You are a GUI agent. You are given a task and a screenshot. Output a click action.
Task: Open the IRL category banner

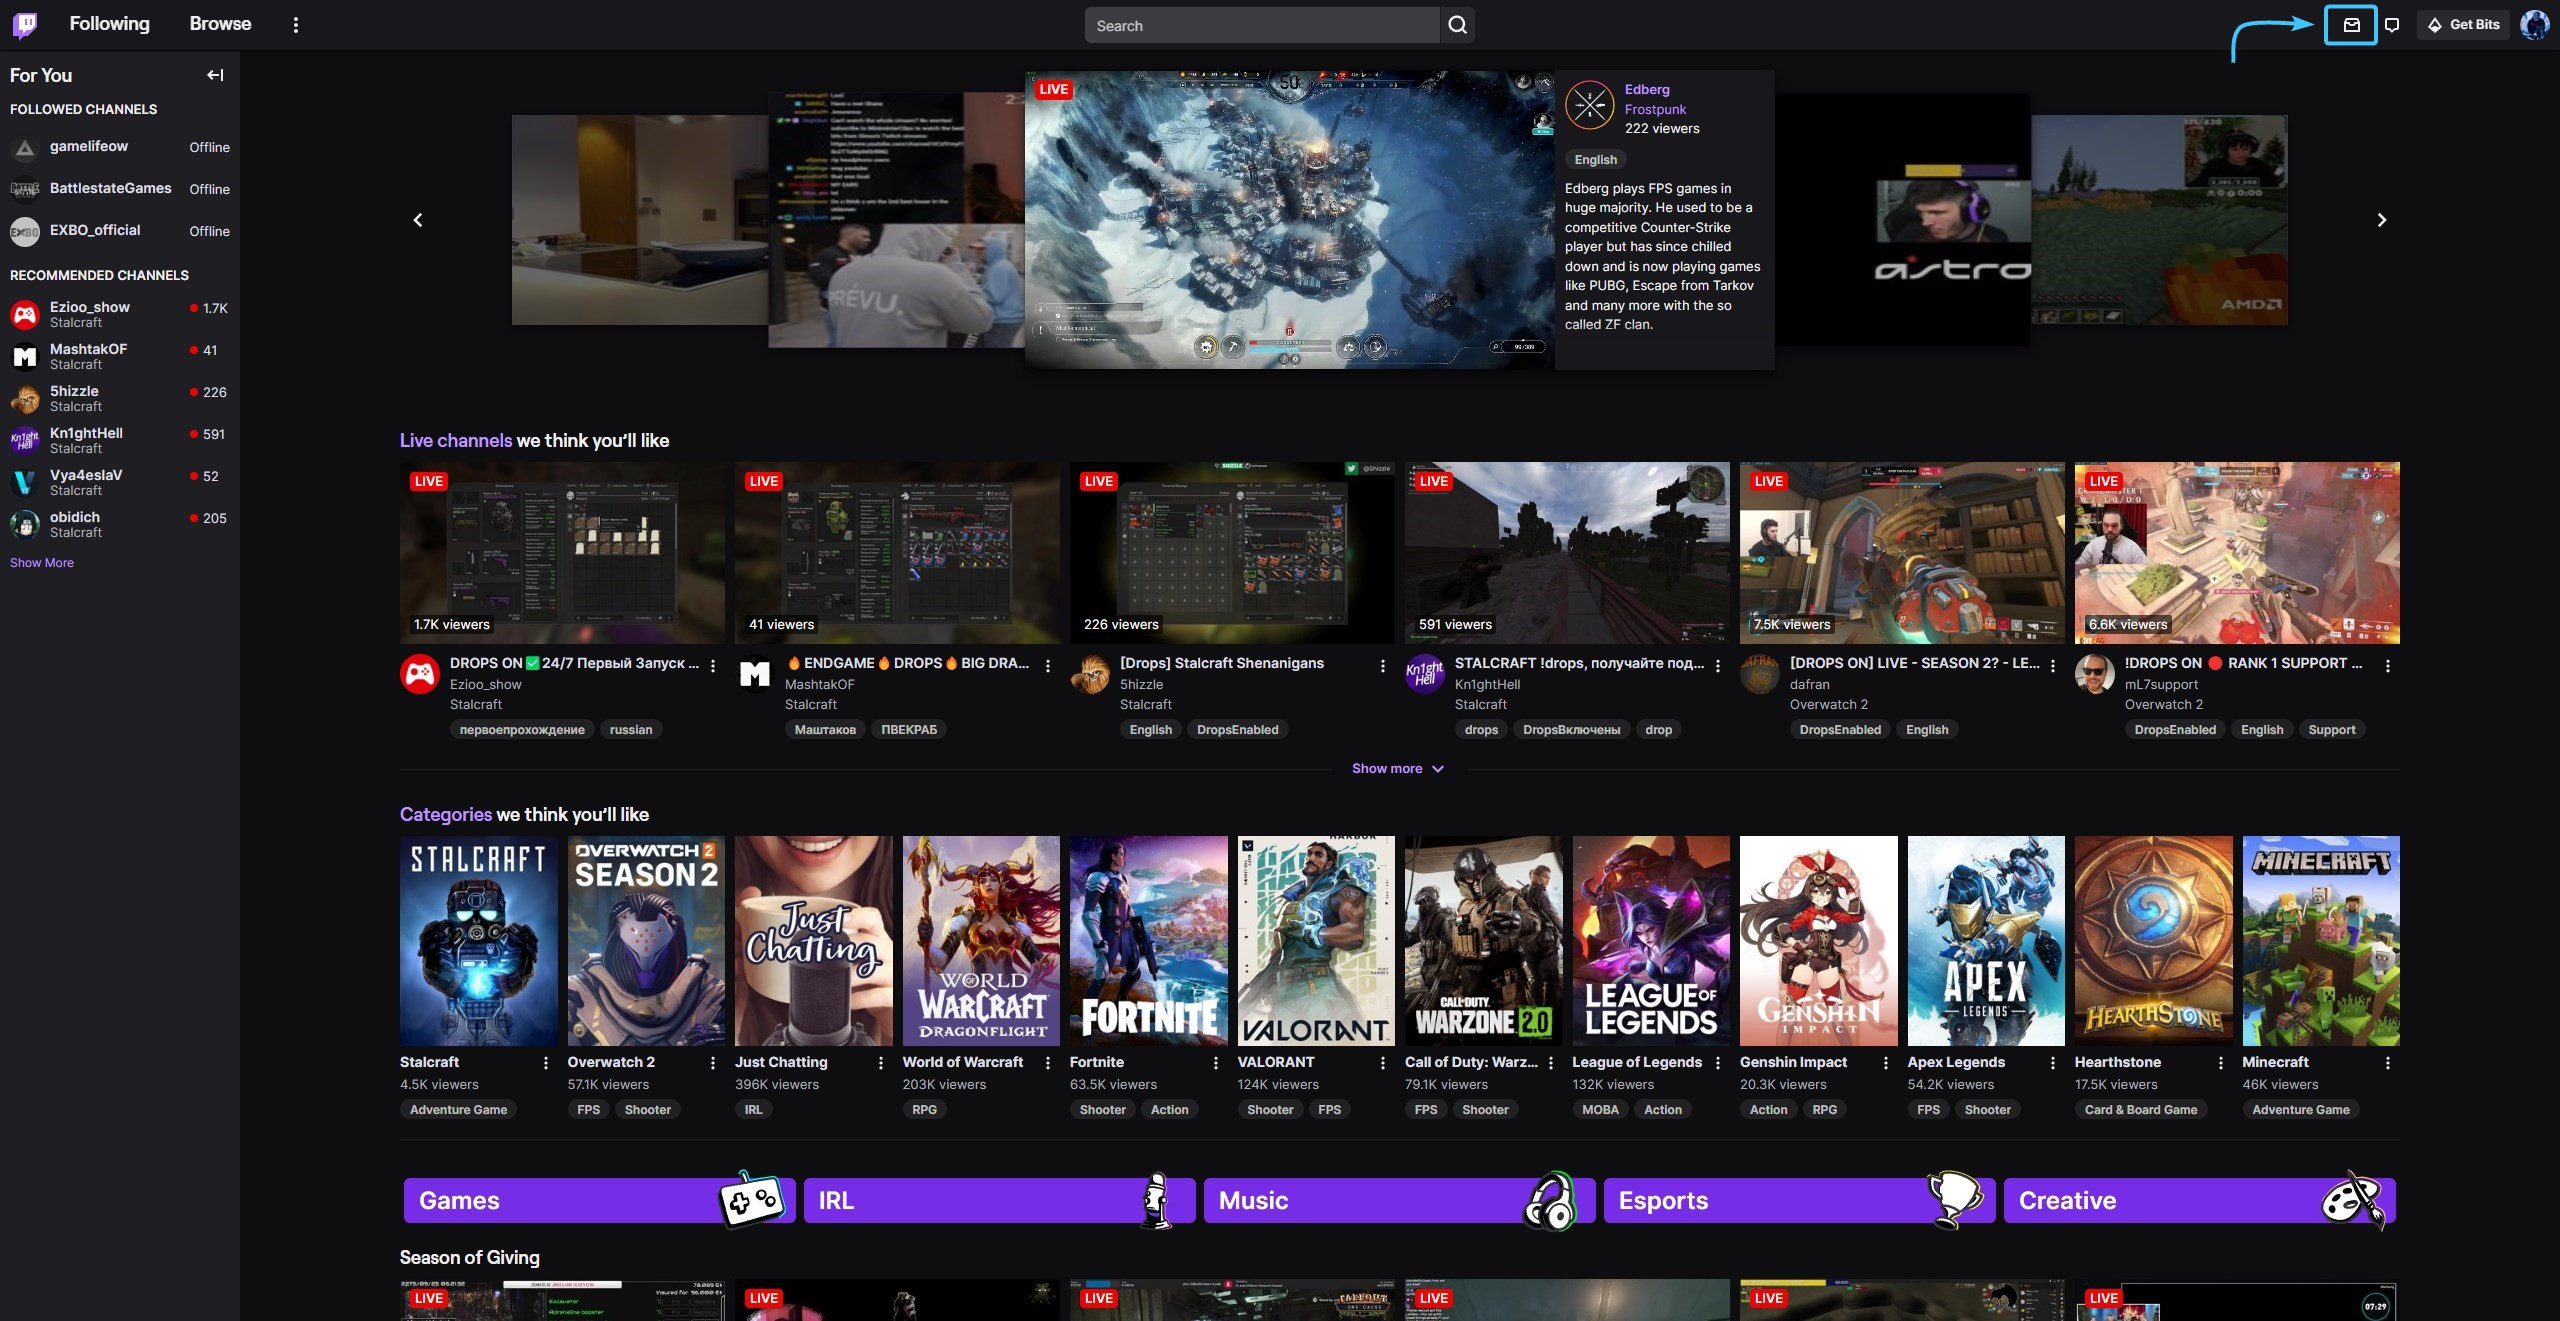998,1200
